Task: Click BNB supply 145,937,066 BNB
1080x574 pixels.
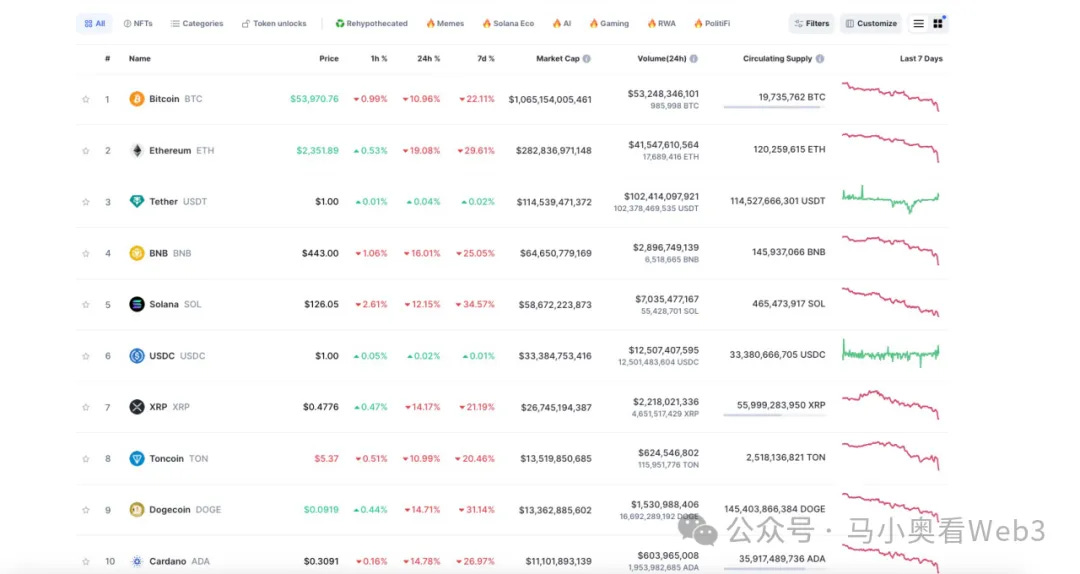Action: [x=789, y=252]
